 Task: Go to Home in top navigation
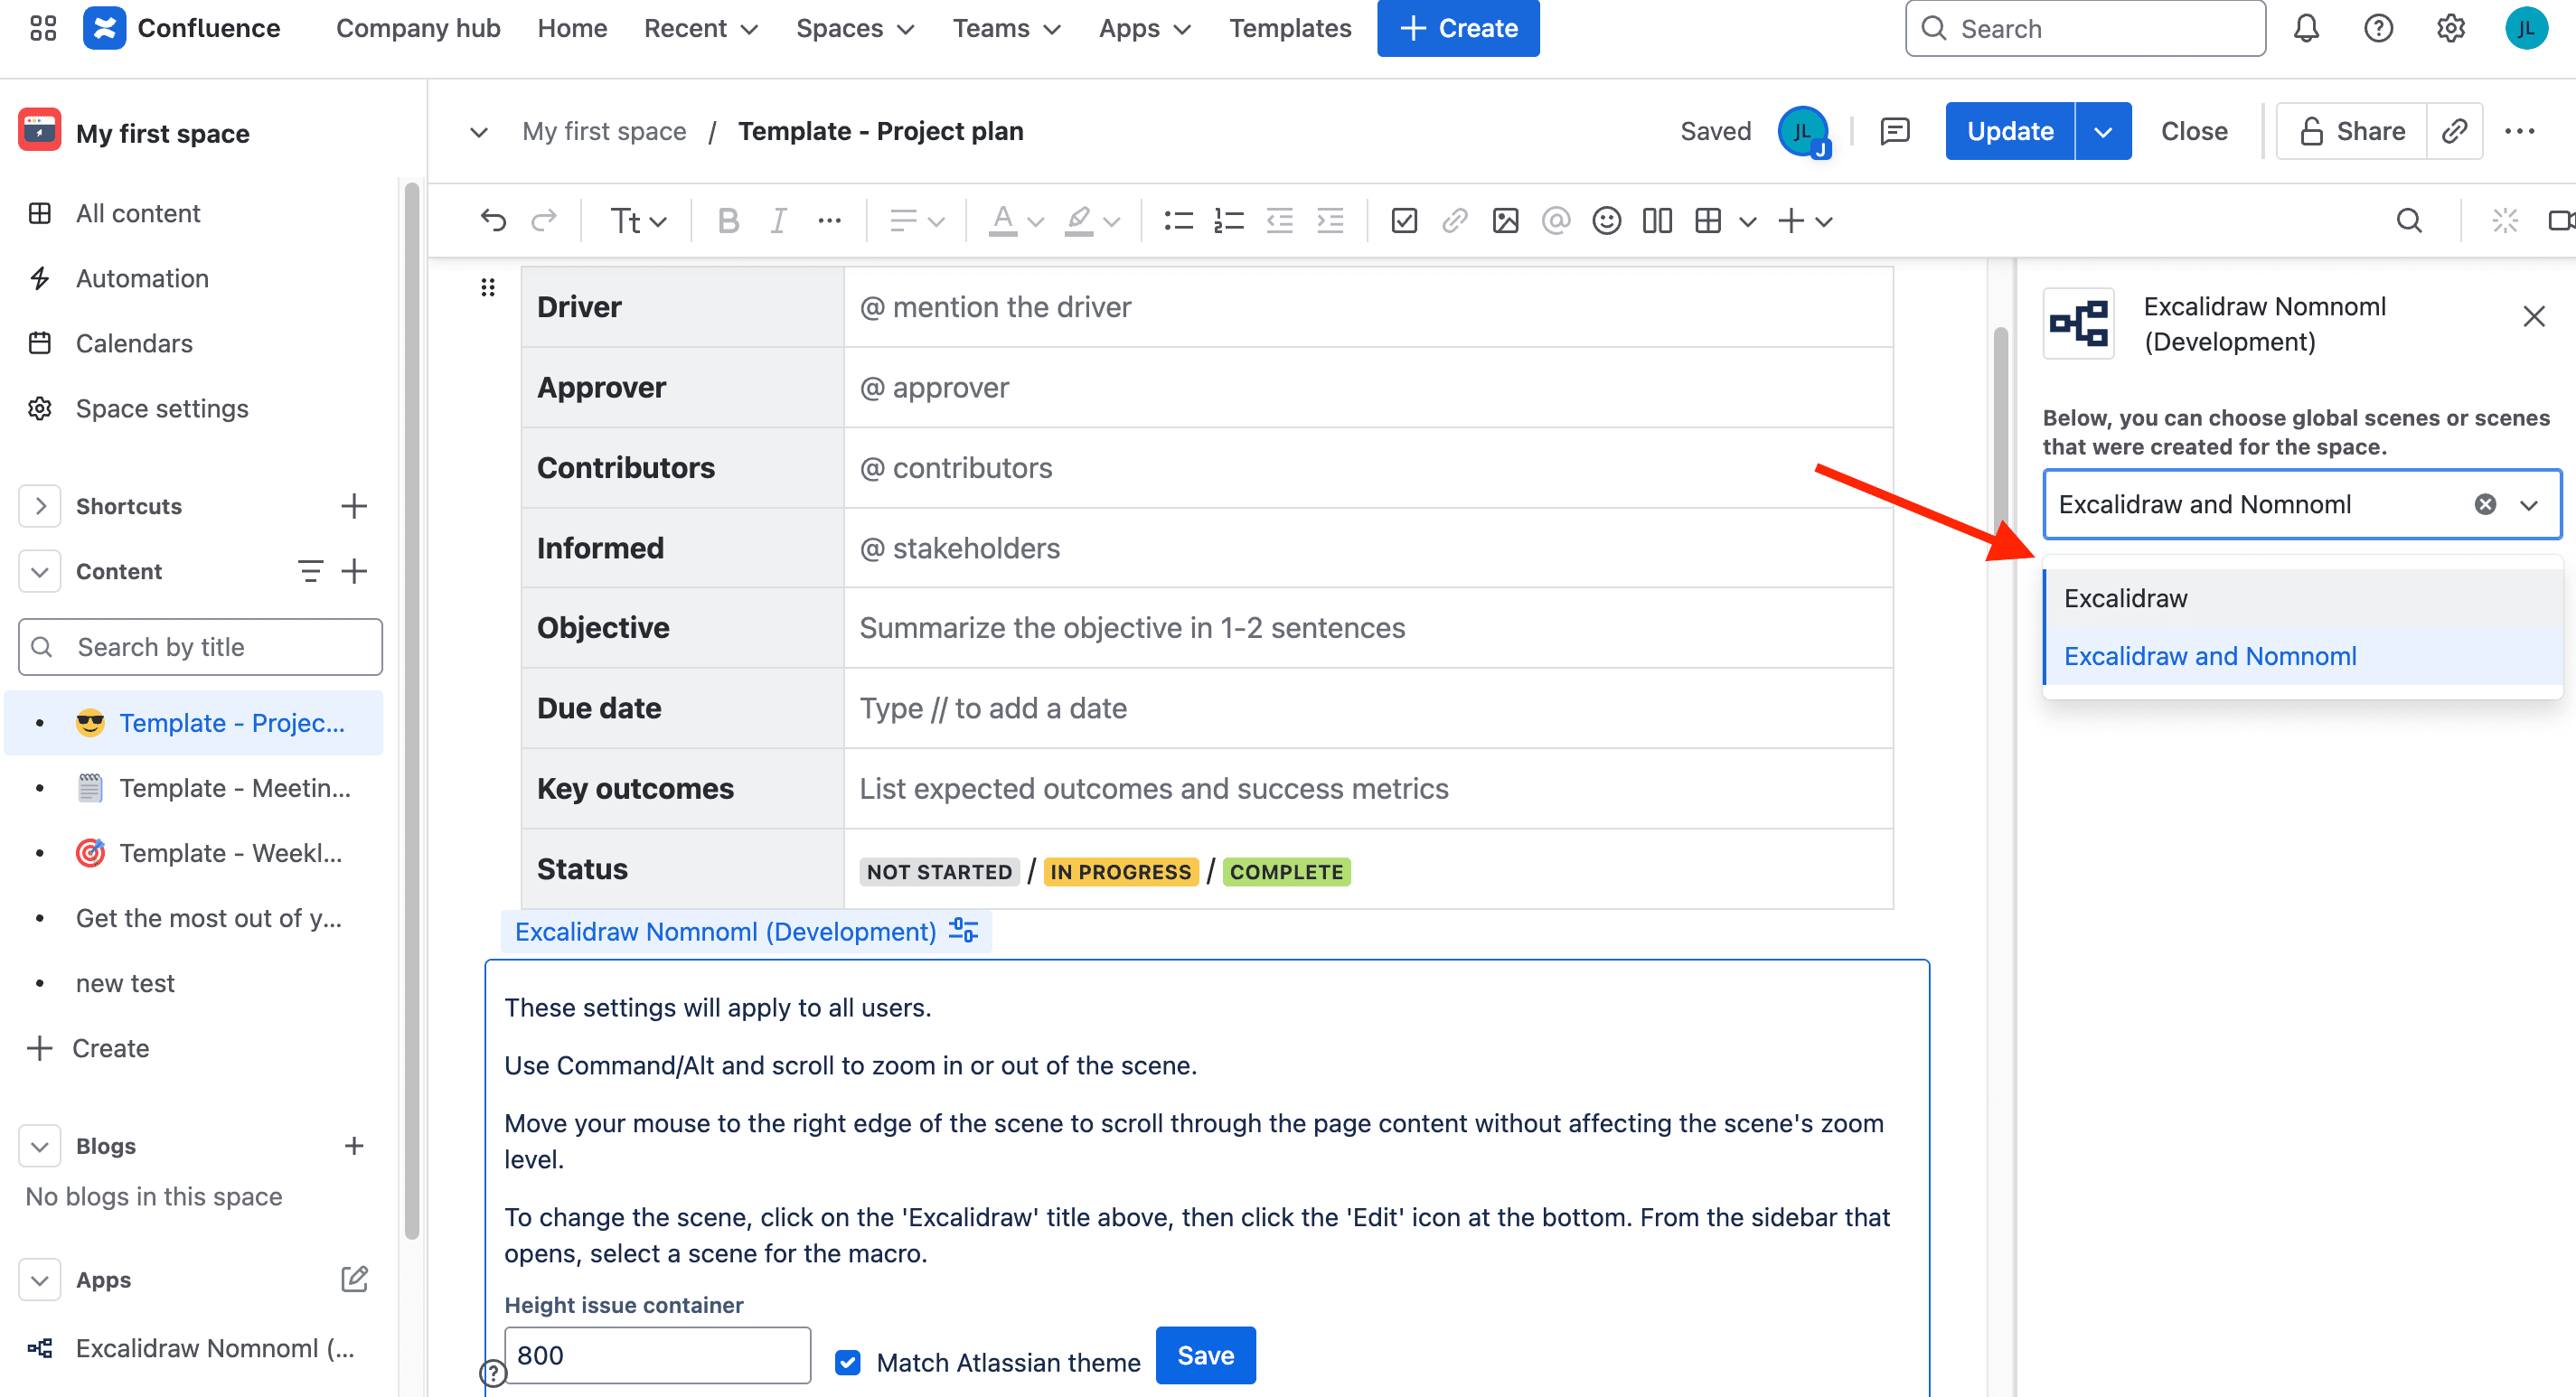coord(572,28)
